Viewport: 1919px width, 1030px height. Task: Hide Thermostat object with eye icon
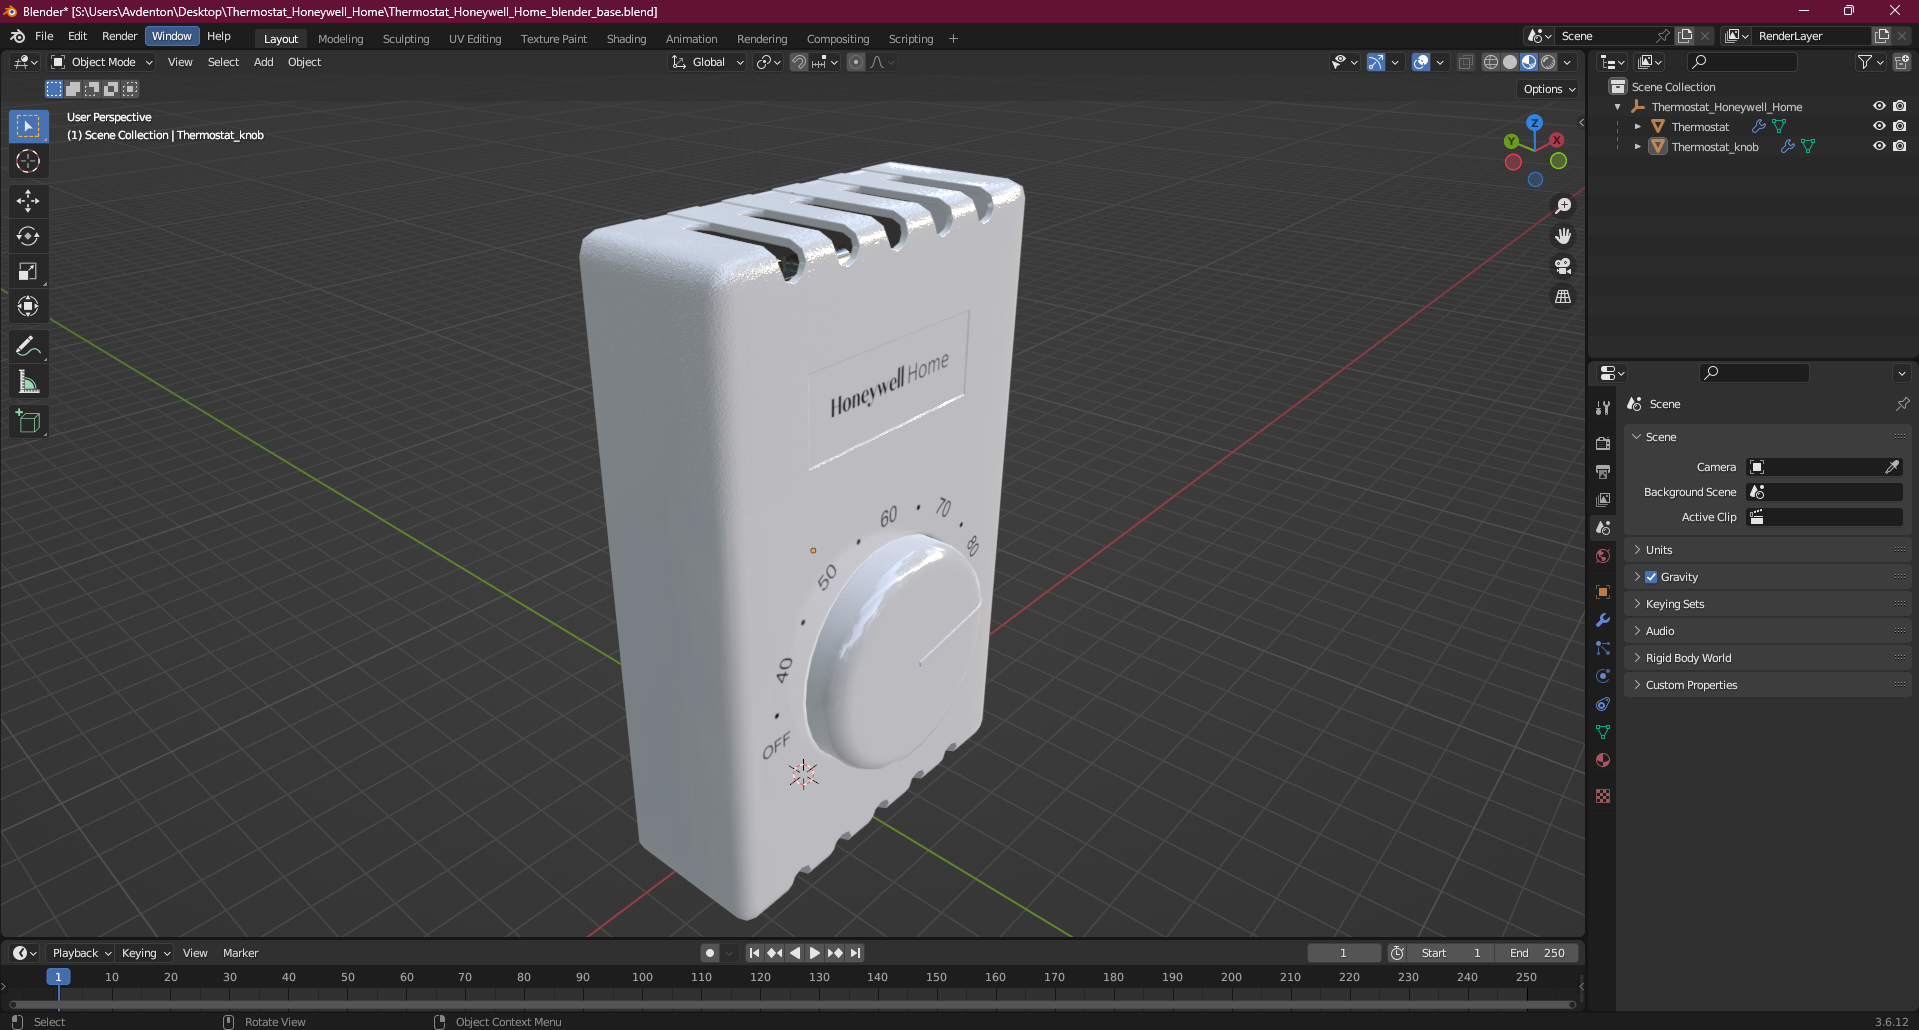1879,126
